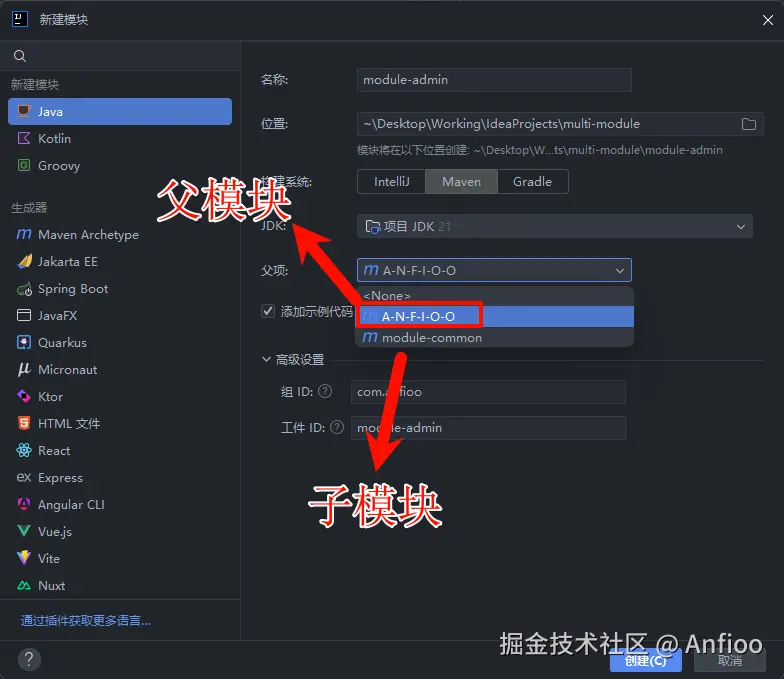This screenshot has height=679, width=784.
Task: Choose the Jakarta EE icon
Action: [x=24, y=262]
